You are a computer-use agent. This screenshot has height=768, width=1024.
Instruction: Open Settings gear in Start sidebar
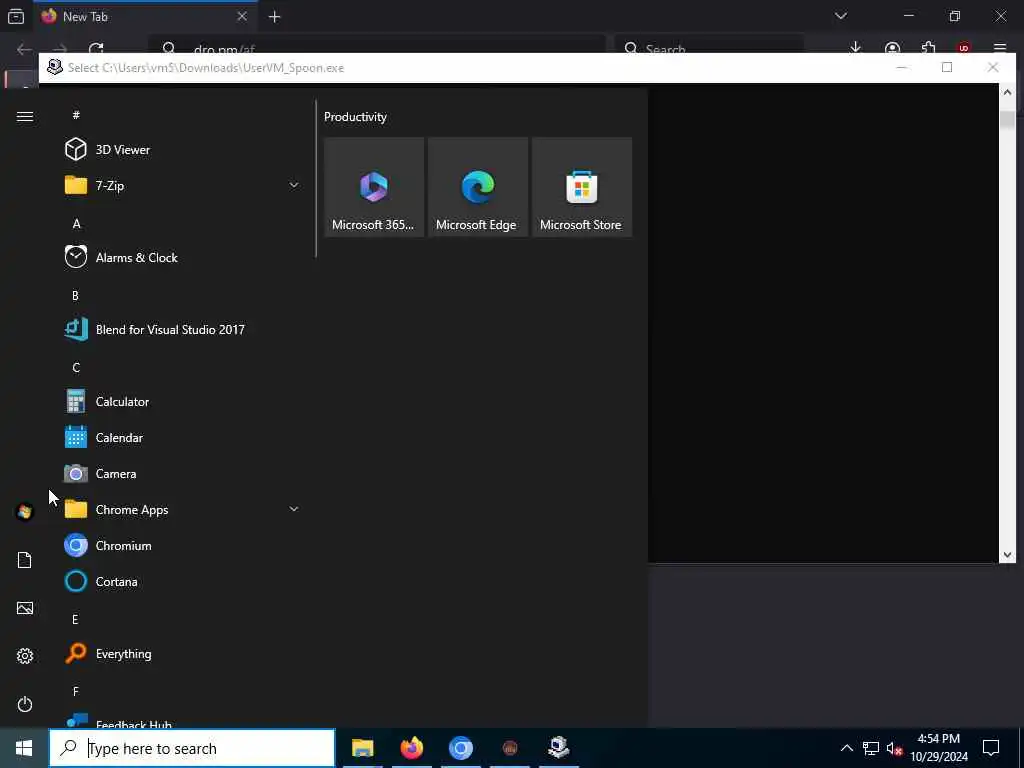tap(25, 656)
